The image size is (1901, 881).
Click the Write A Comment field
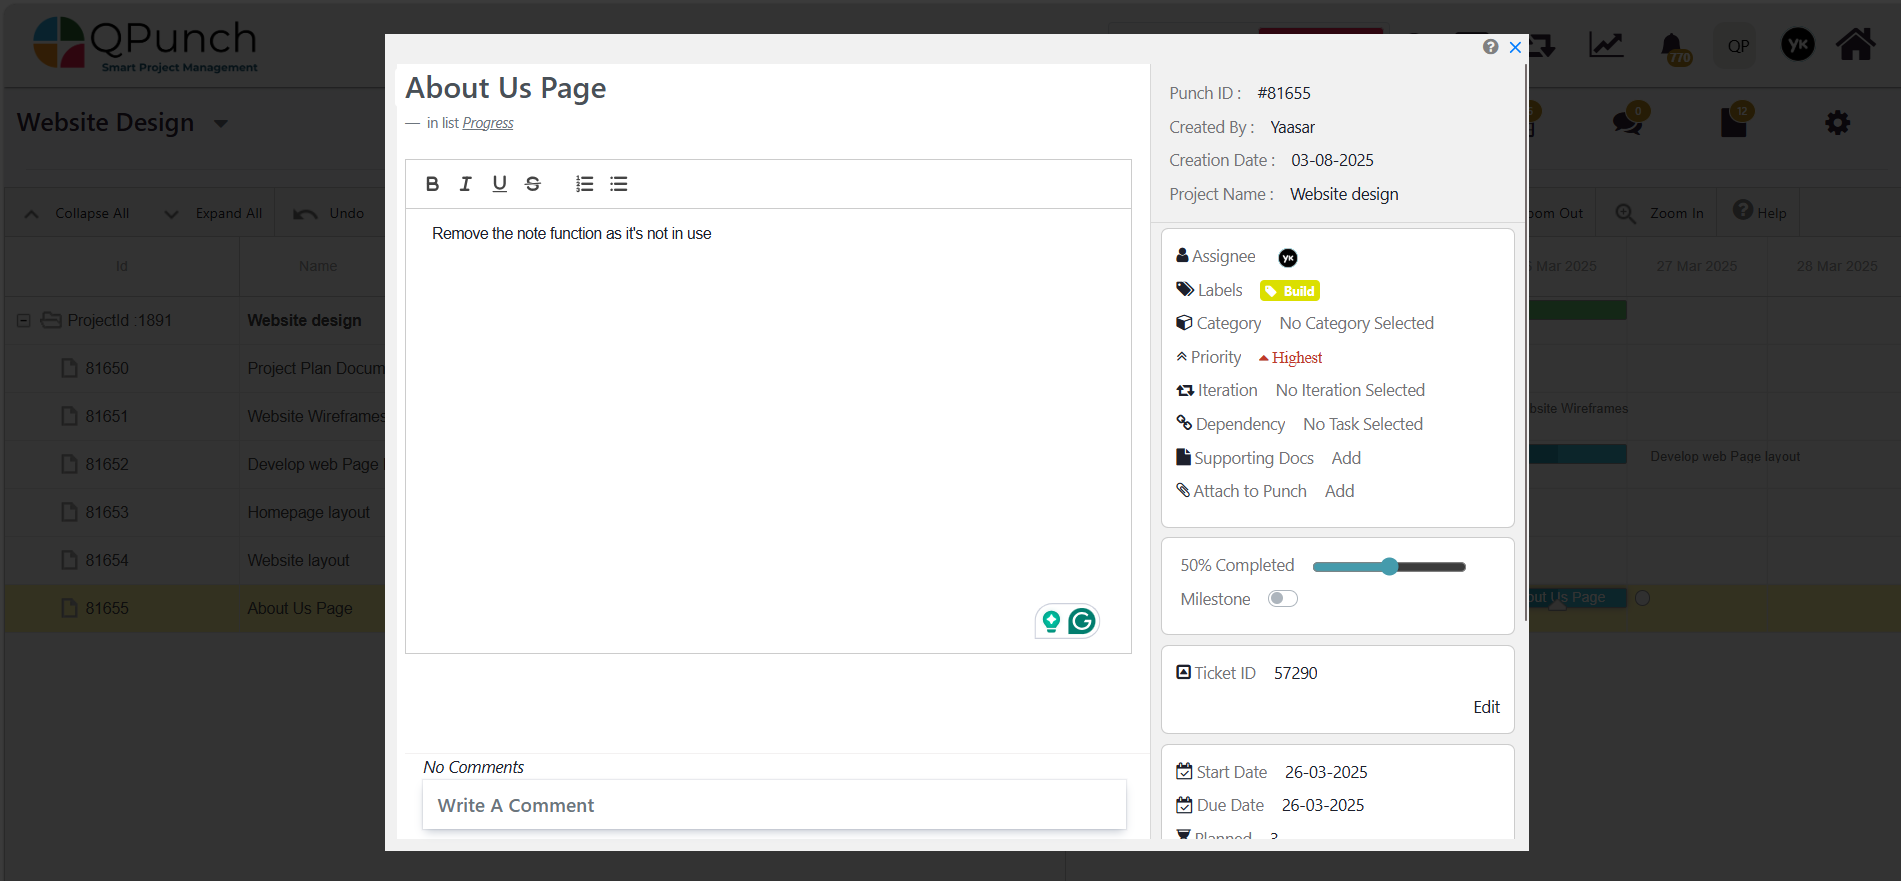(x=774, y=805)
